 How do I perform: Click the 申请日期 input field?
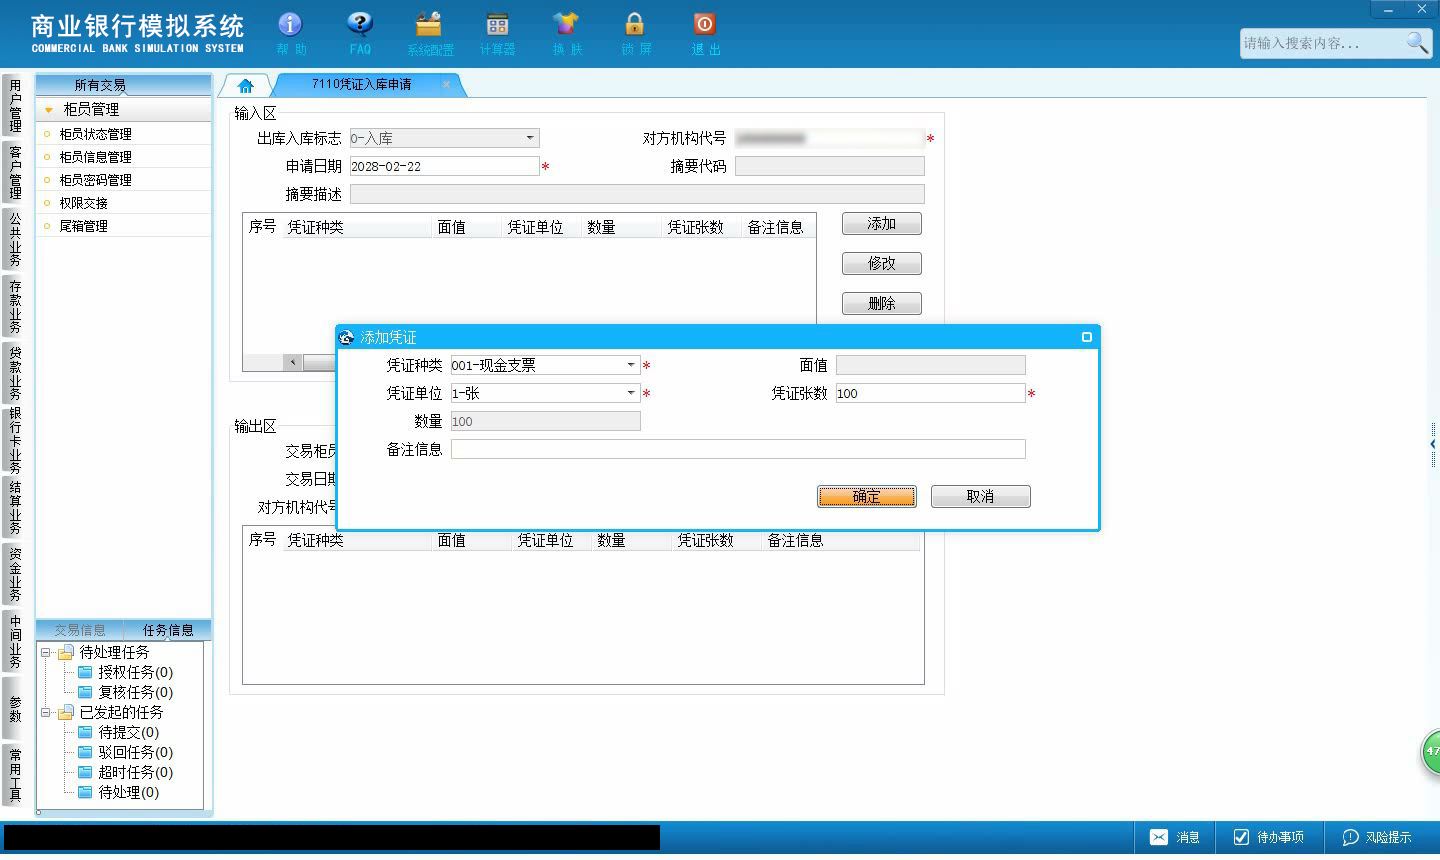(x=444, y=166)
